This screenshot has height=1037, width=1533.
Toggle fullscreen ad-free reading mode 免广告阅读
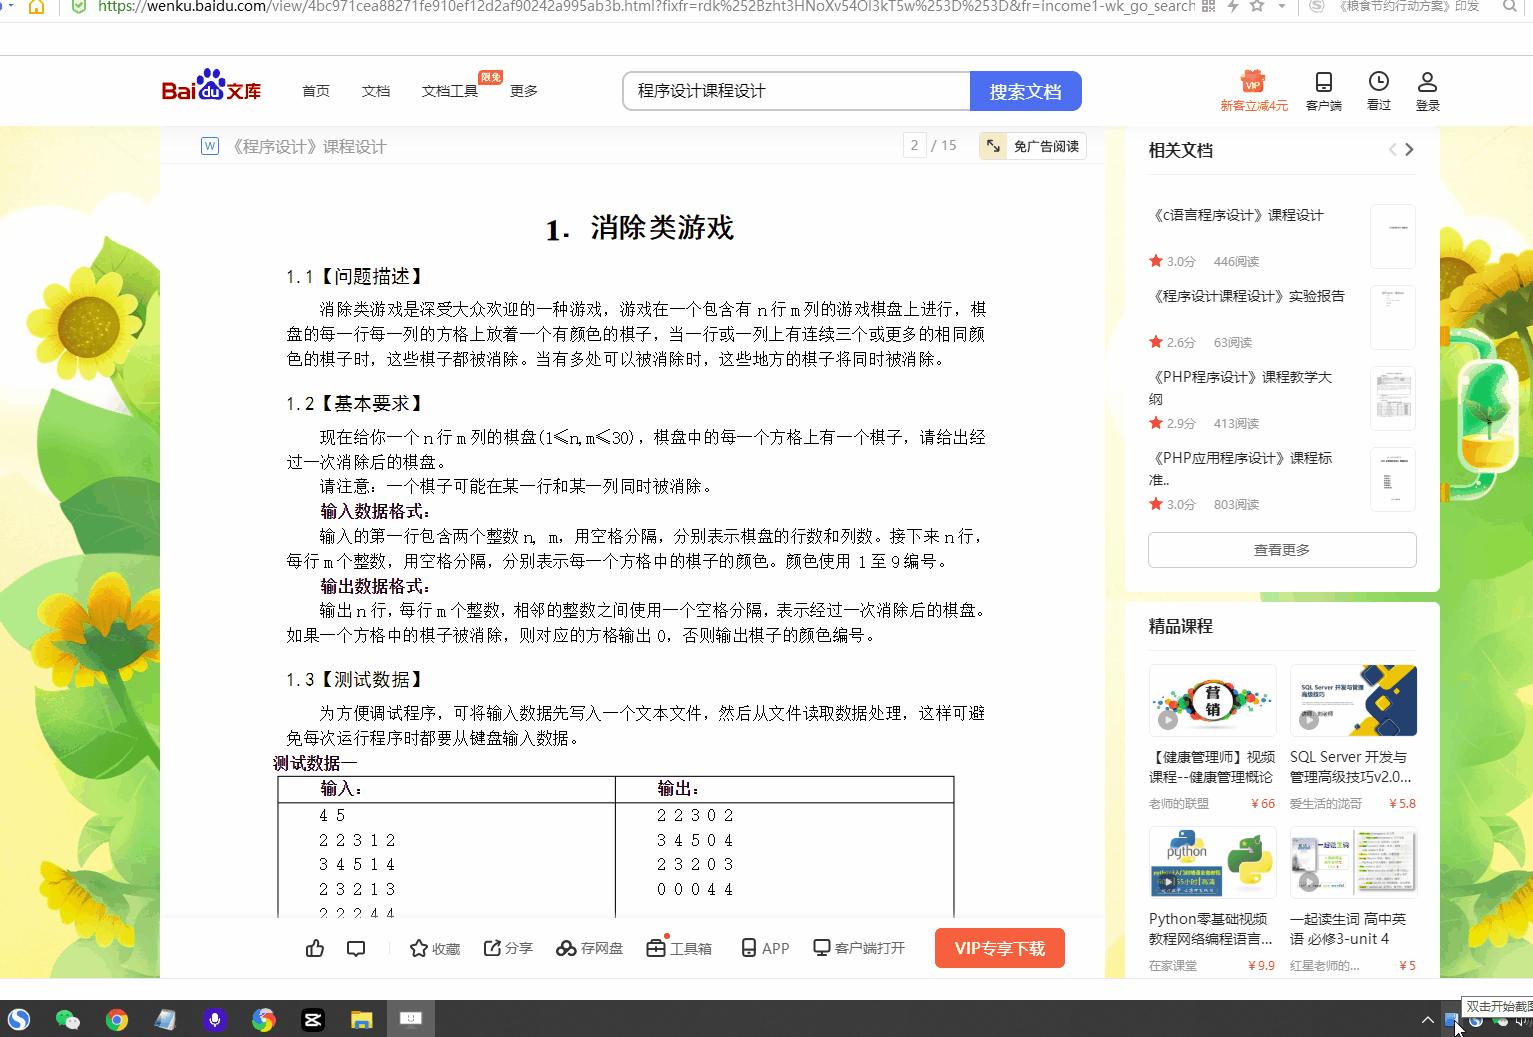pos(1031,145)
